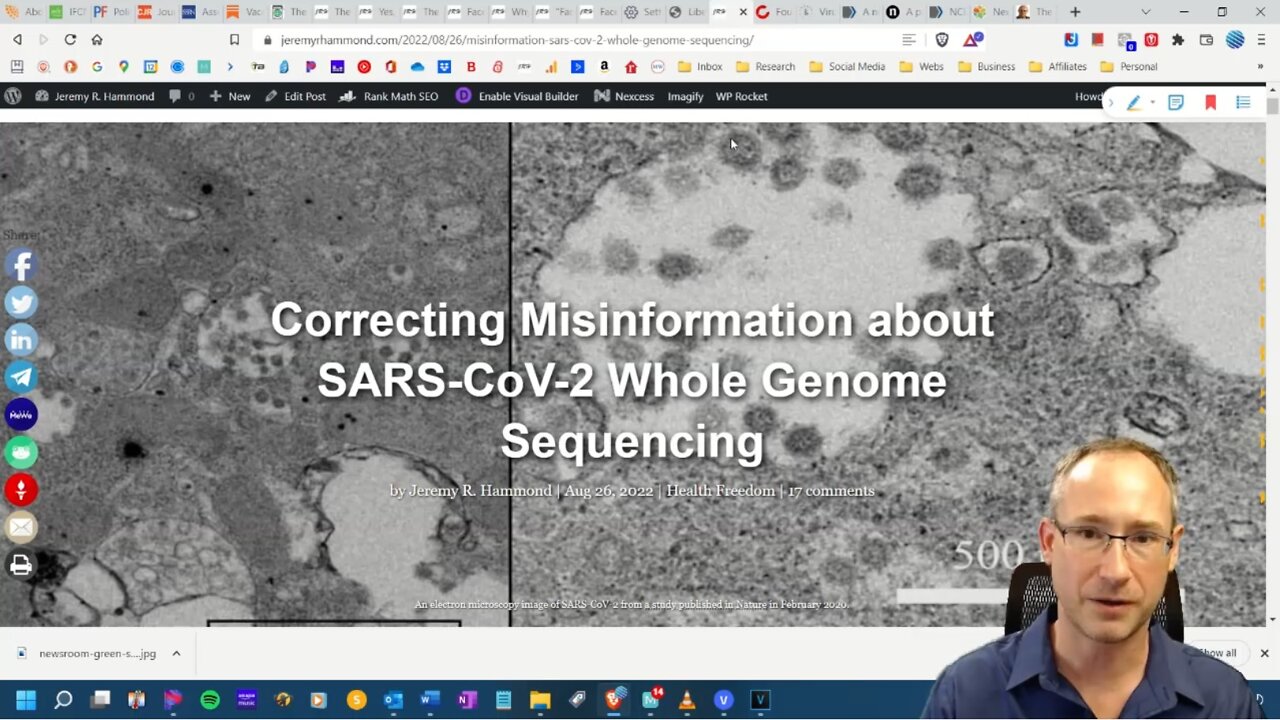
Task: Open Outlook from the taskbar
Action: [x=393, y=700]
